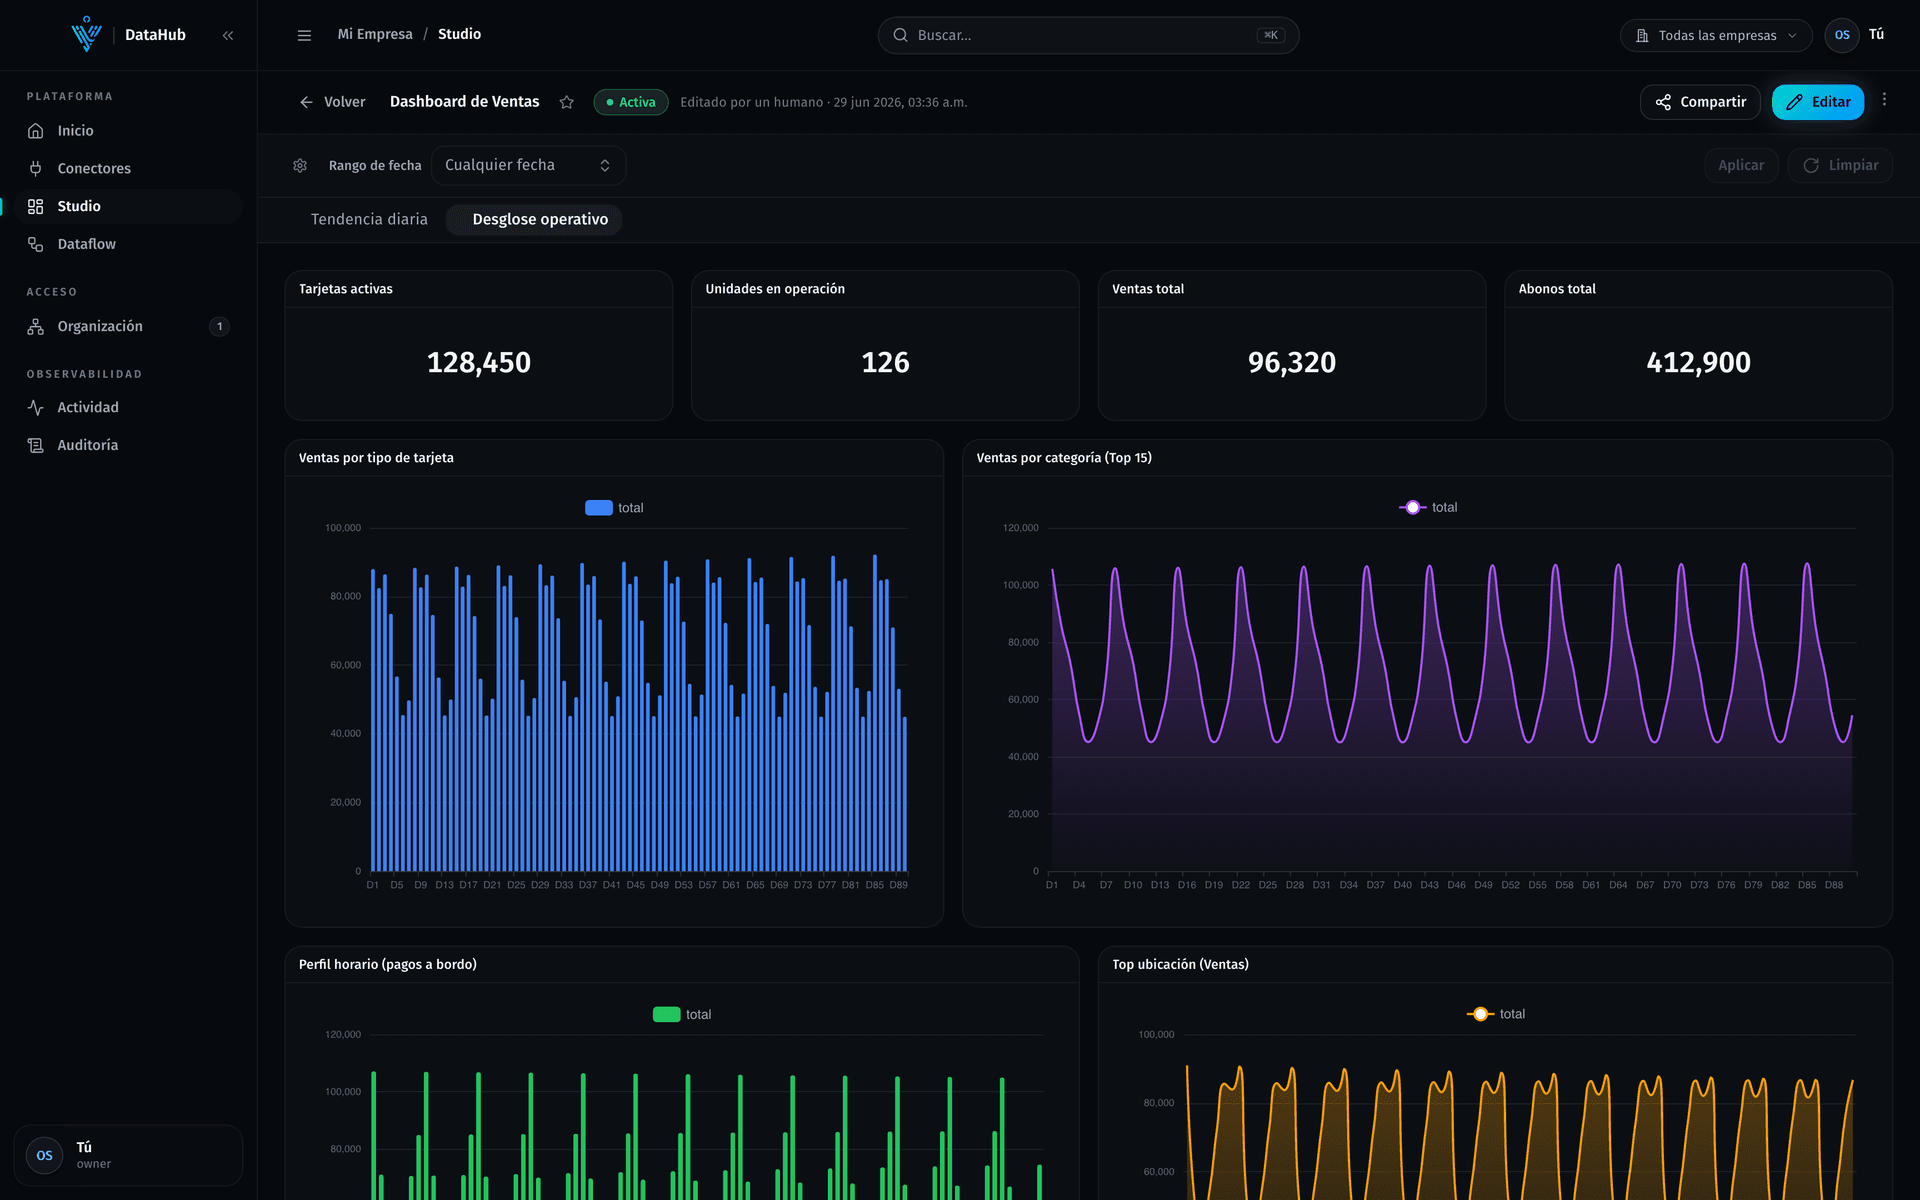Collapse the sidebar with double chevron icon
This screenshot has width=1920, height=1200.
click(x=228, y=35)
